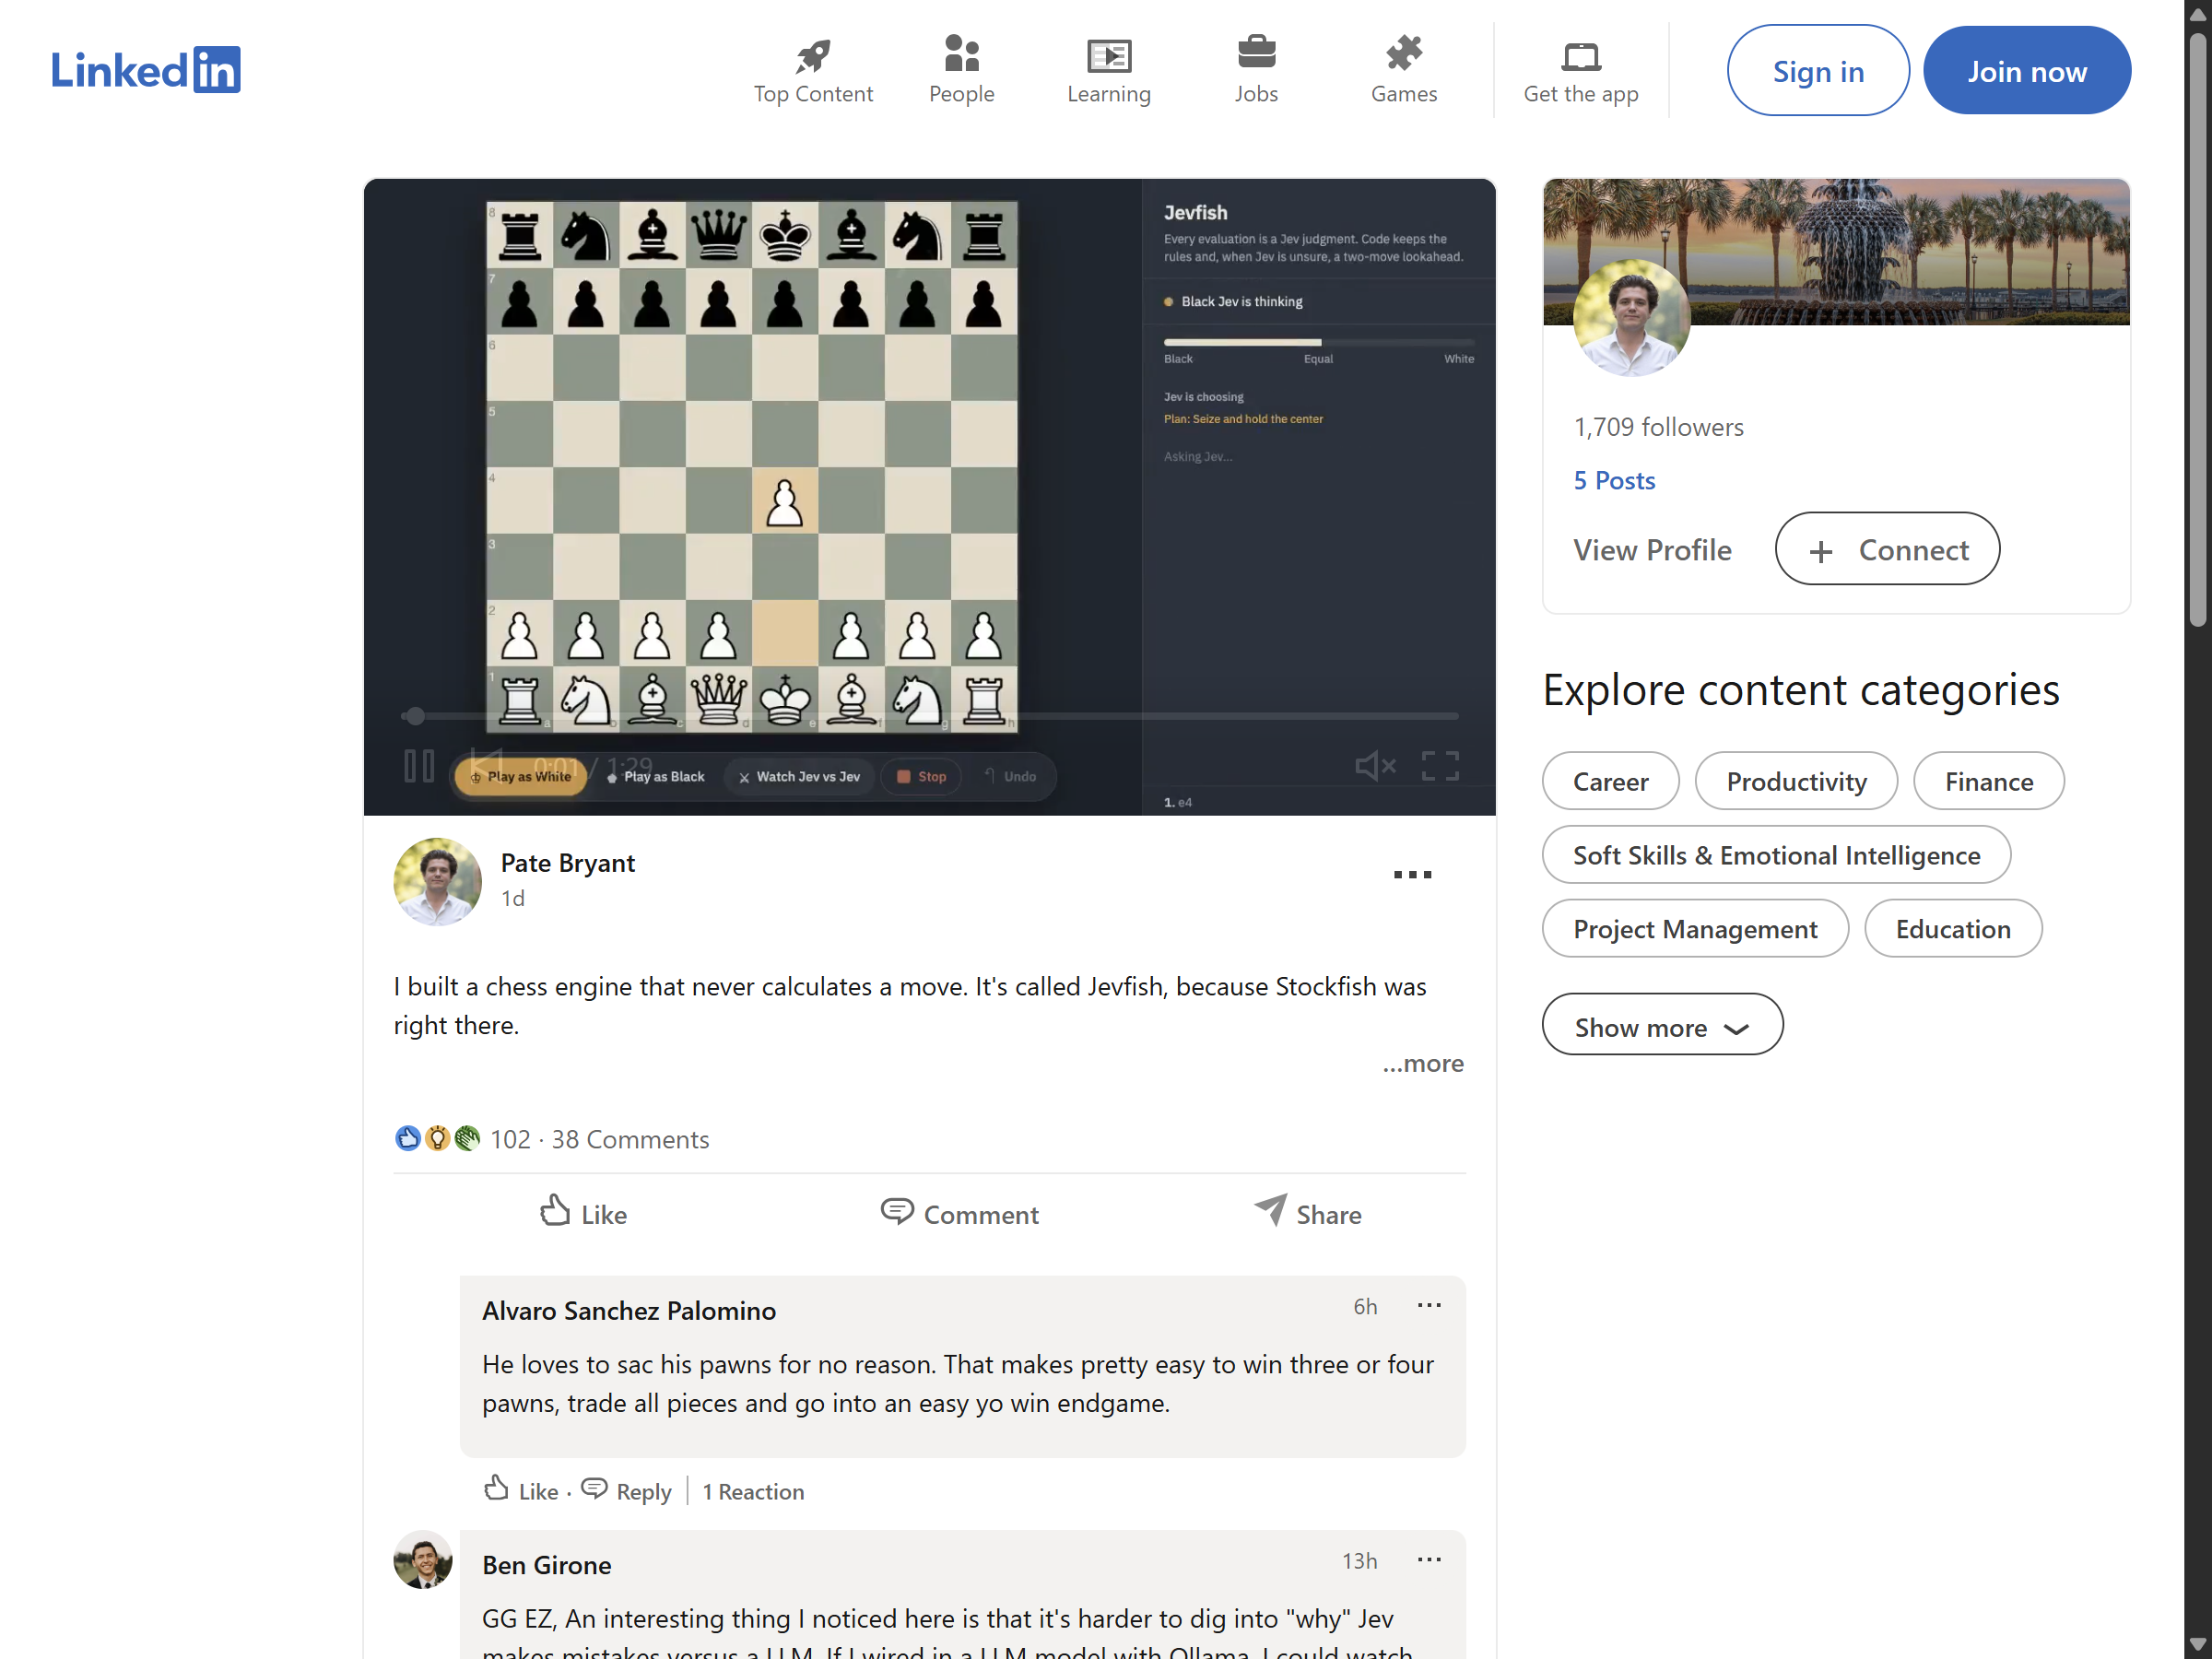The image size is (2212, 1659).
Task: View 1 Reaction on Alvaro's comment
Action: (753, 1491)
